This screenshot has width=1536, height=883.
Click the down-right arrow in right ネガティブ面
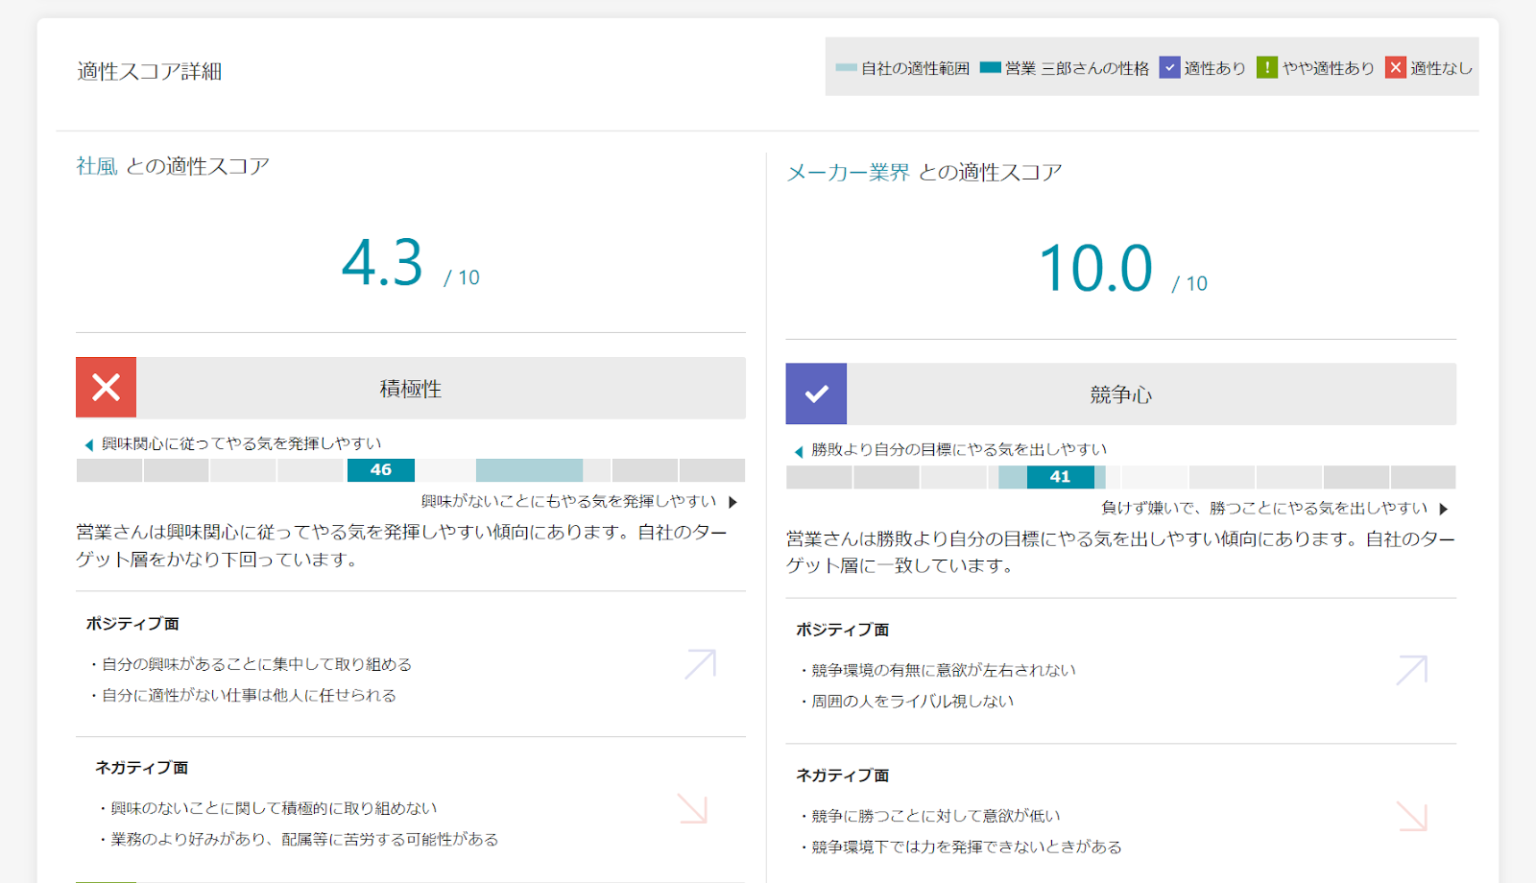(1411, 816)
